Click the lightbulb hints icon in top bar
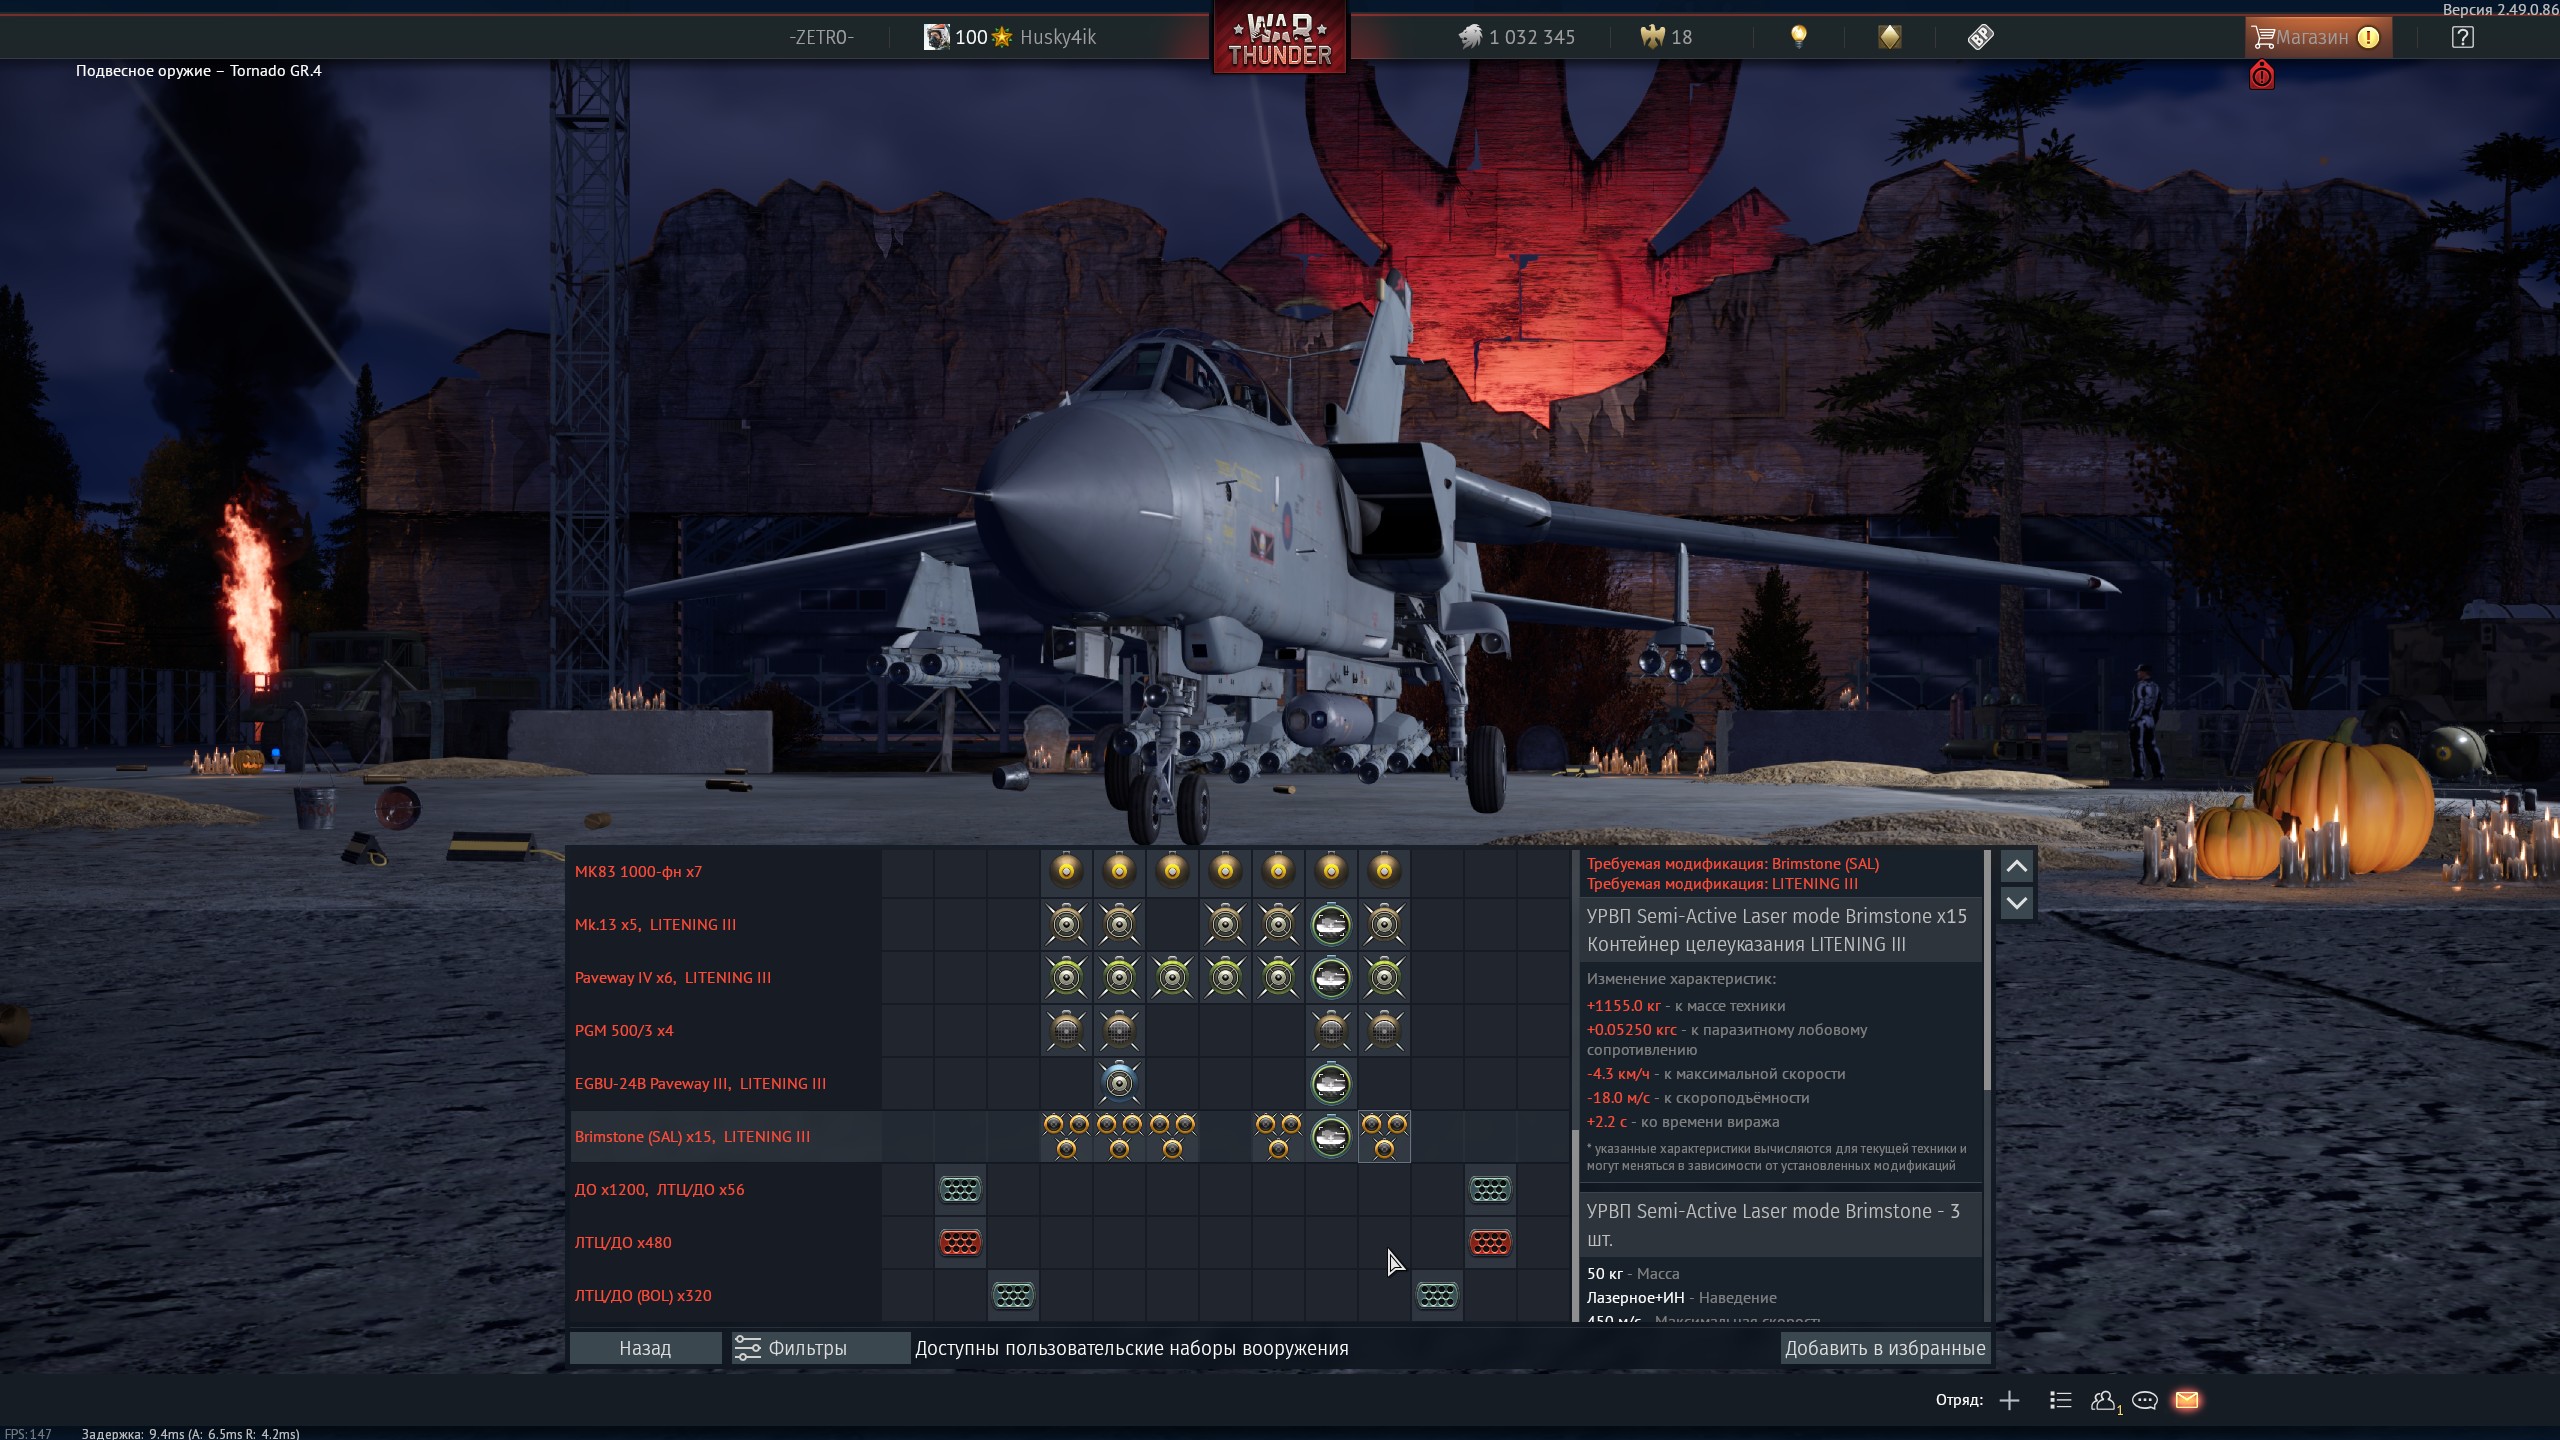The image size is (2560, 1440). (x=1798, y=37)
